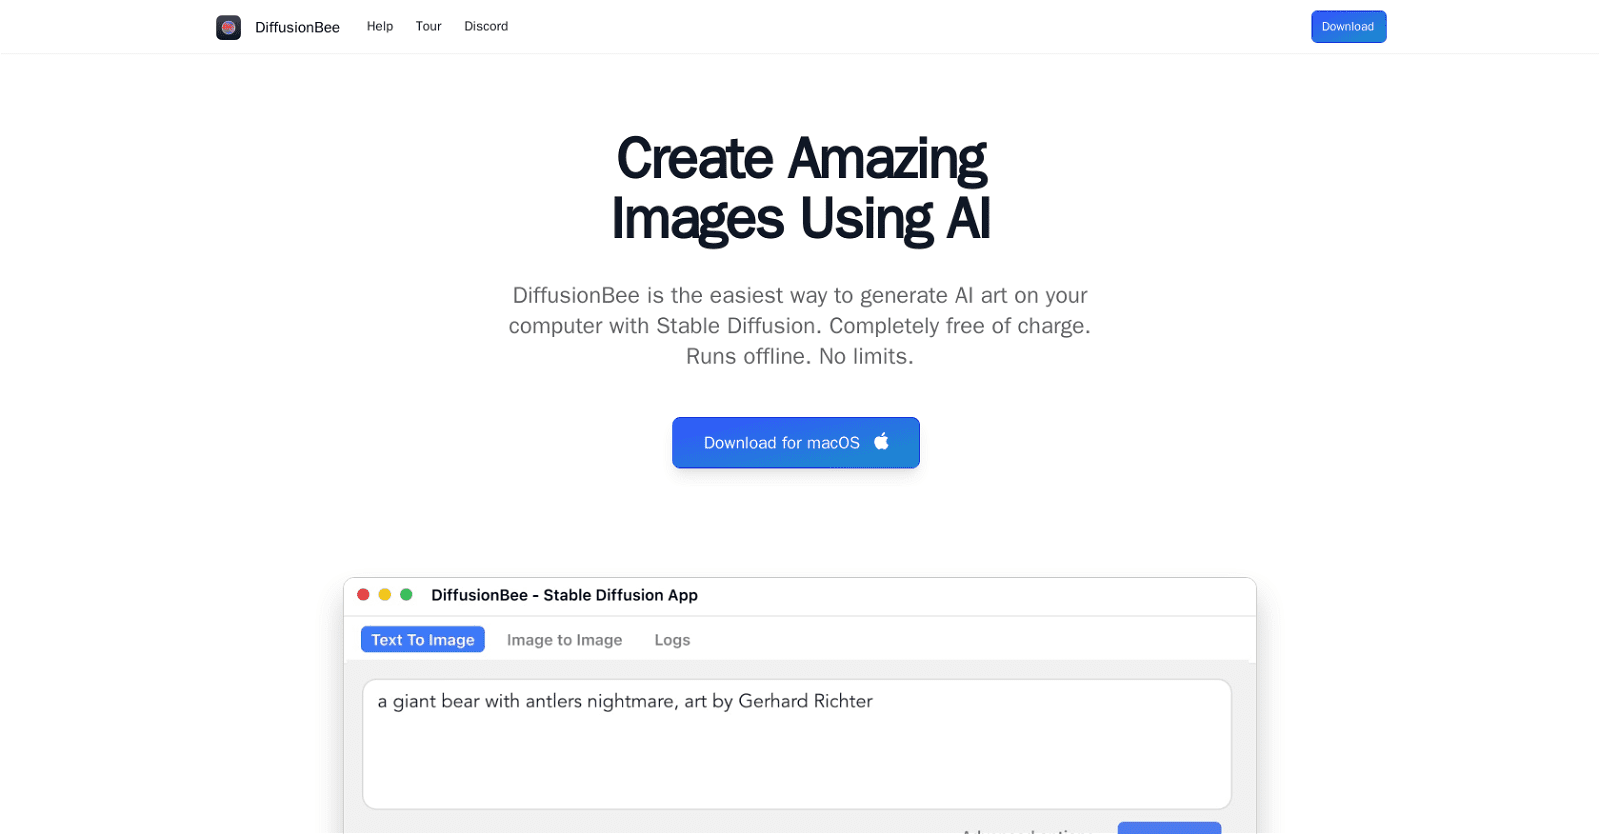Click the DiffusionBee description paragraph
1600x834 pixels.
(799, 326)
